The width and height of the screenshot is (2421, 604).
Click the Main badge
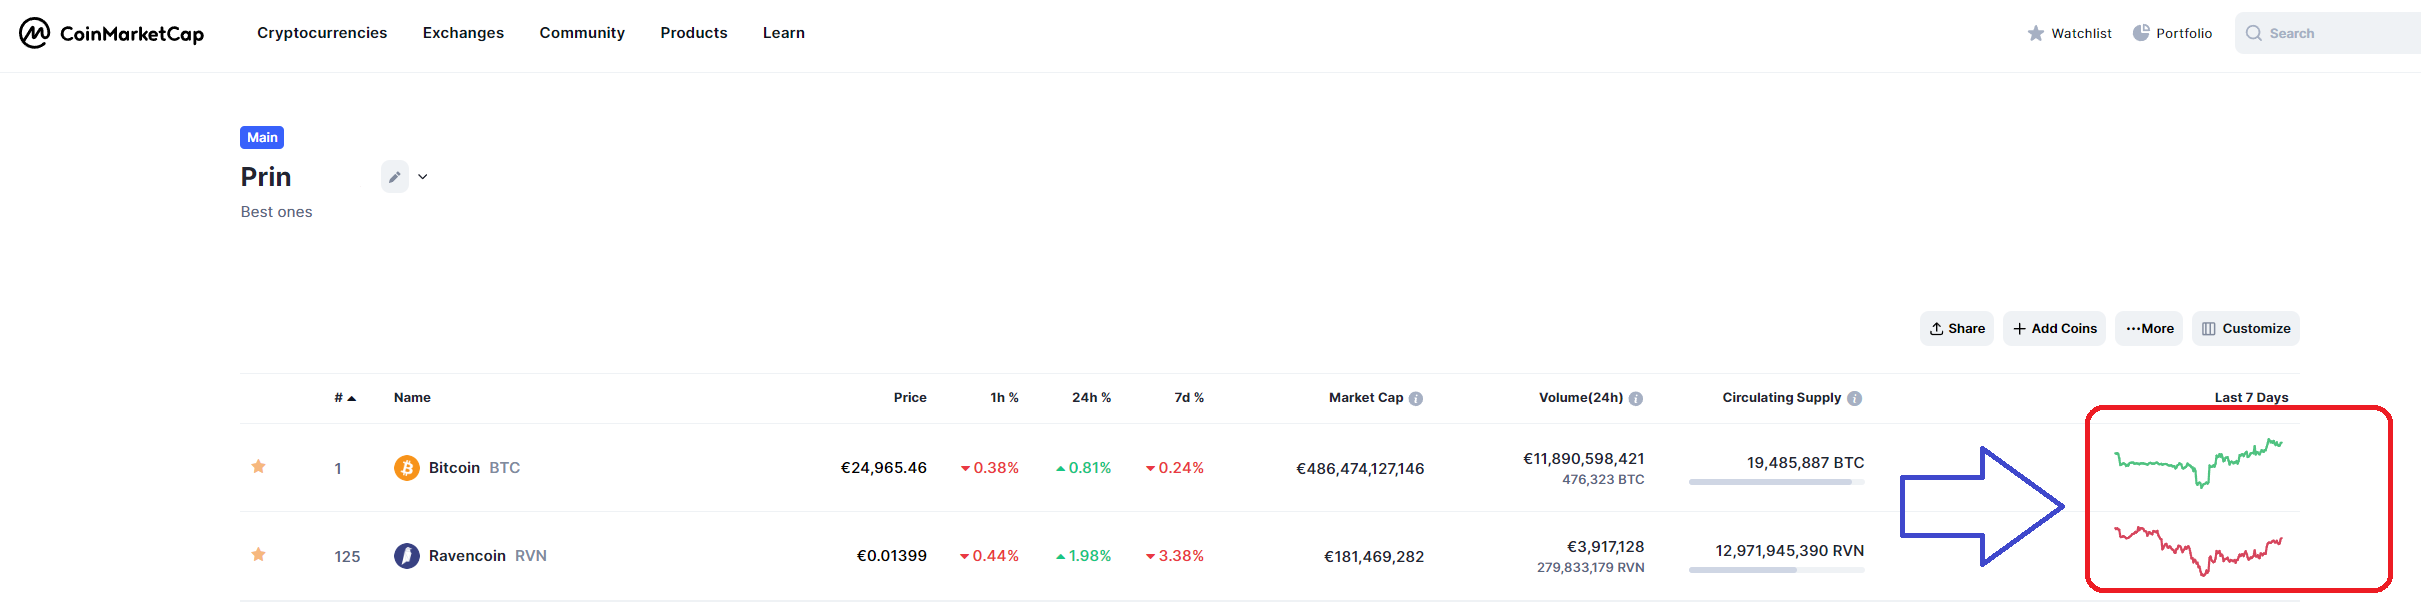[262, 137]
